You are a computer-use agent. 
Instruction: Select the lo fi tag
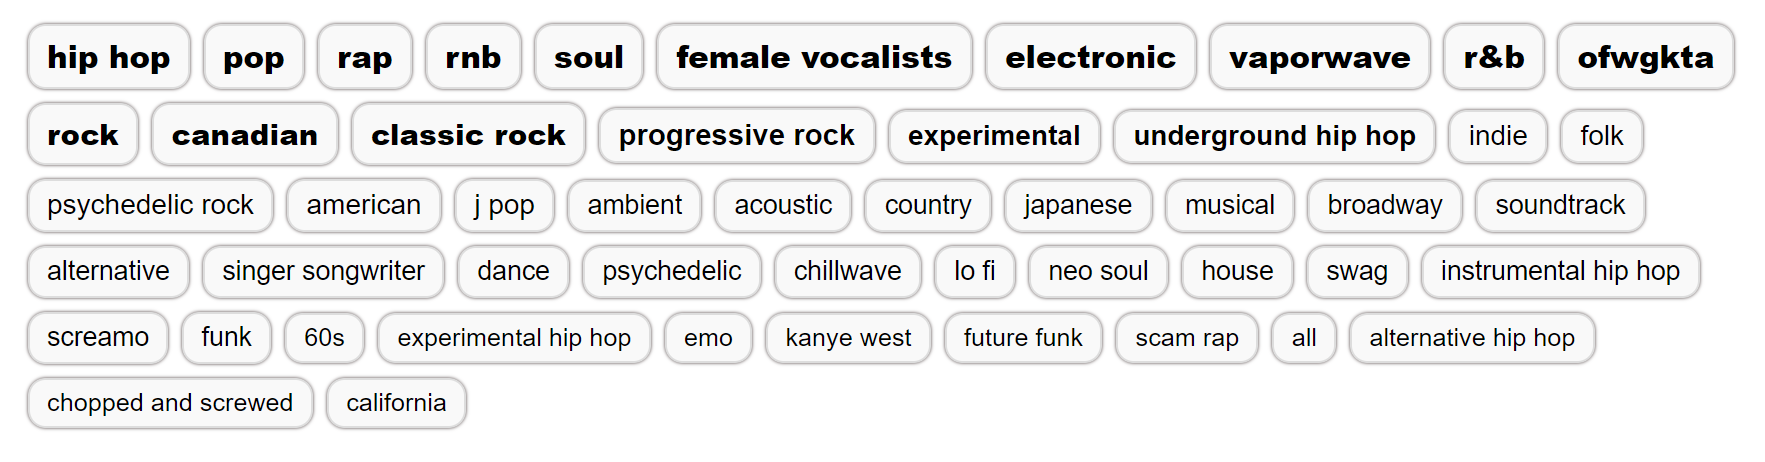click(x=975, y=271)
